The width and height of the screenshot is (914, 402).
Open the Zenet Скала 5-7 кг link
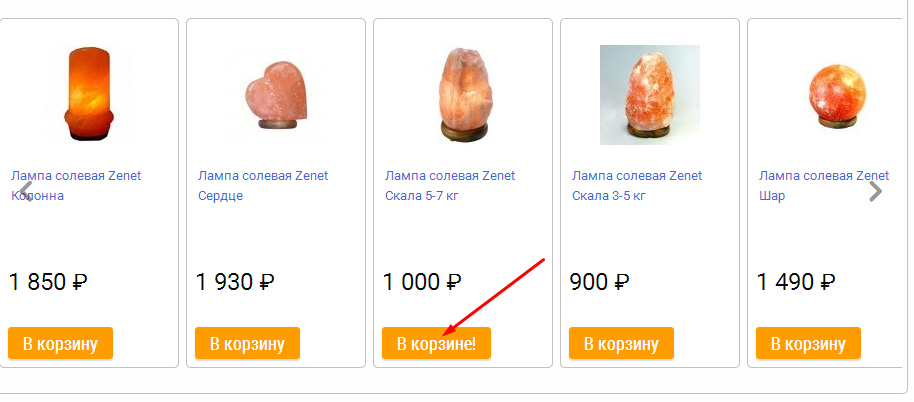pyautogui.click(x=450, y=185)
